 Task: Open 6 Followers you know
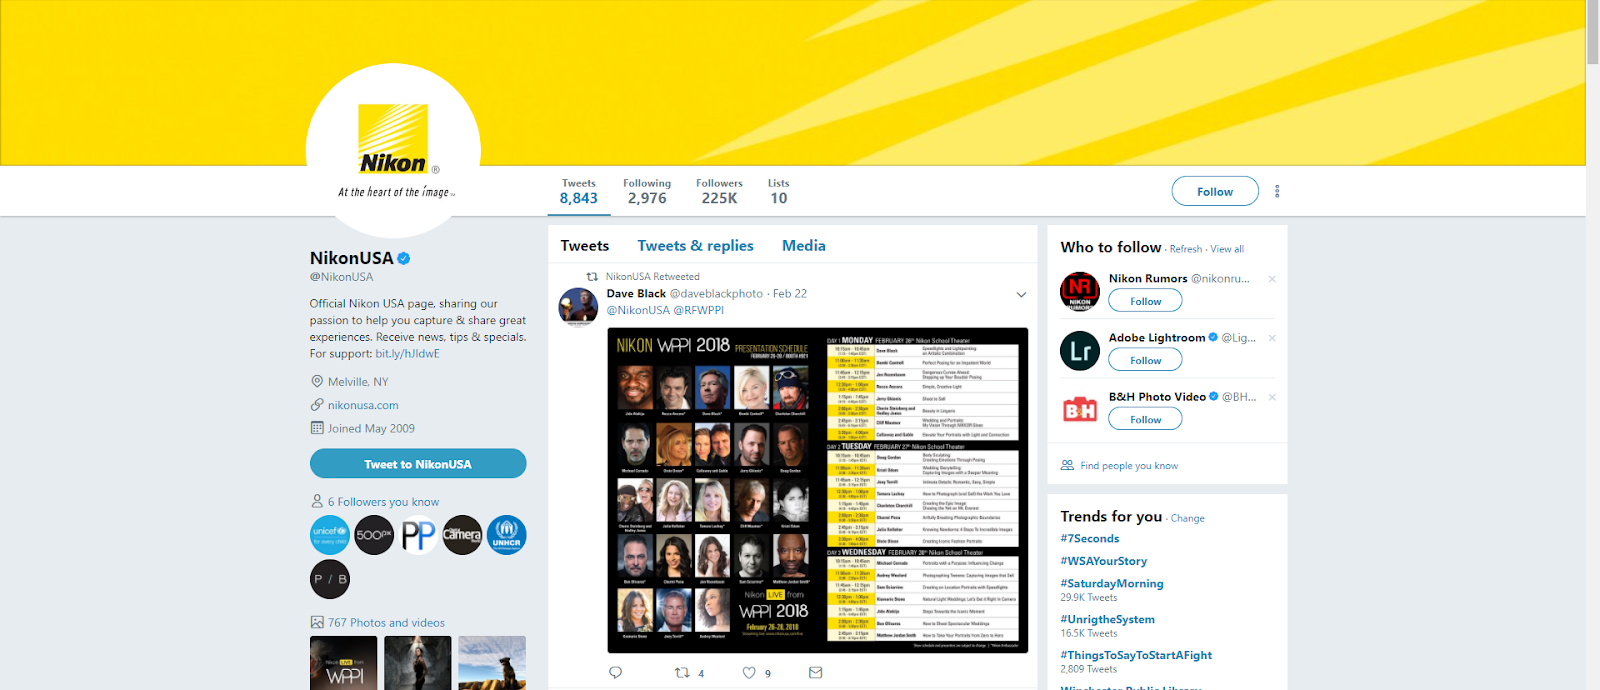[x=384, y=502]
